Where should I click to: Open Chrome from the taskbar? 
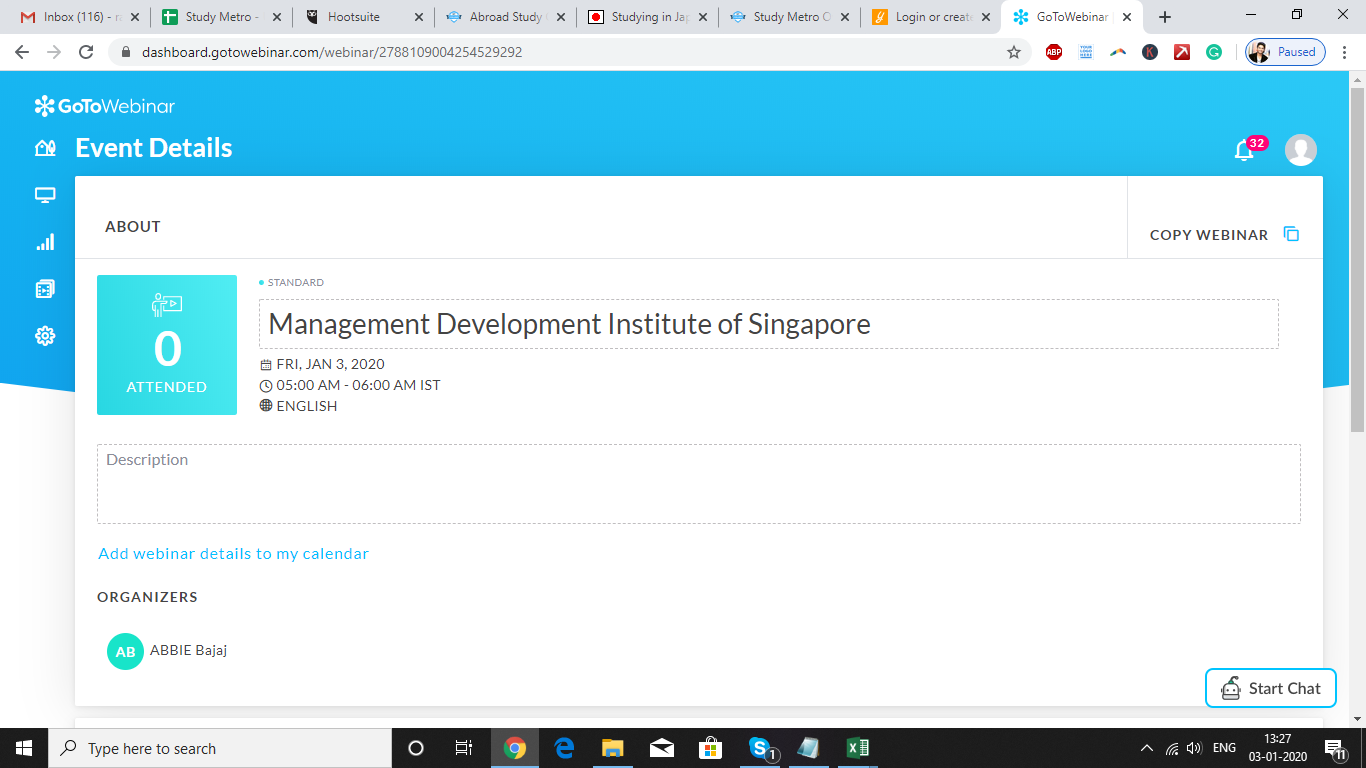[515, 748]
